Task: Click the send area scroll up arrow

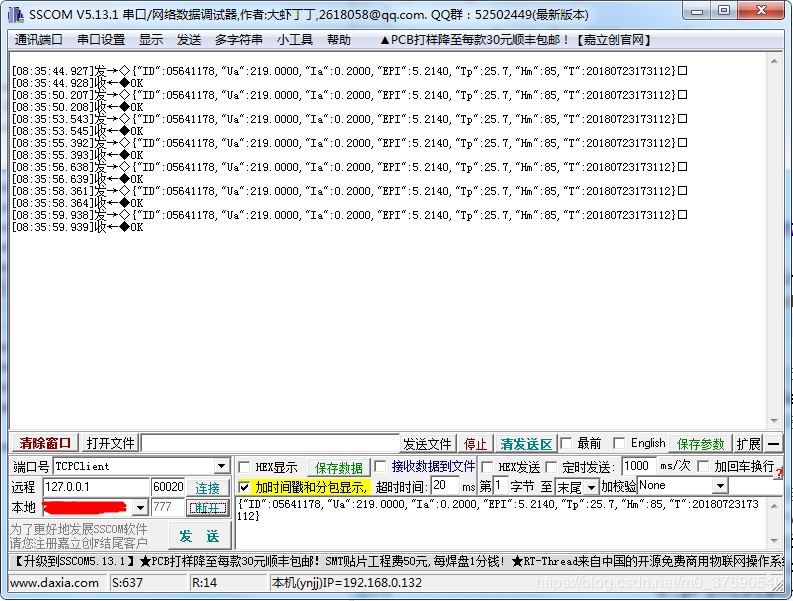Action: click(x=774, y=505)
